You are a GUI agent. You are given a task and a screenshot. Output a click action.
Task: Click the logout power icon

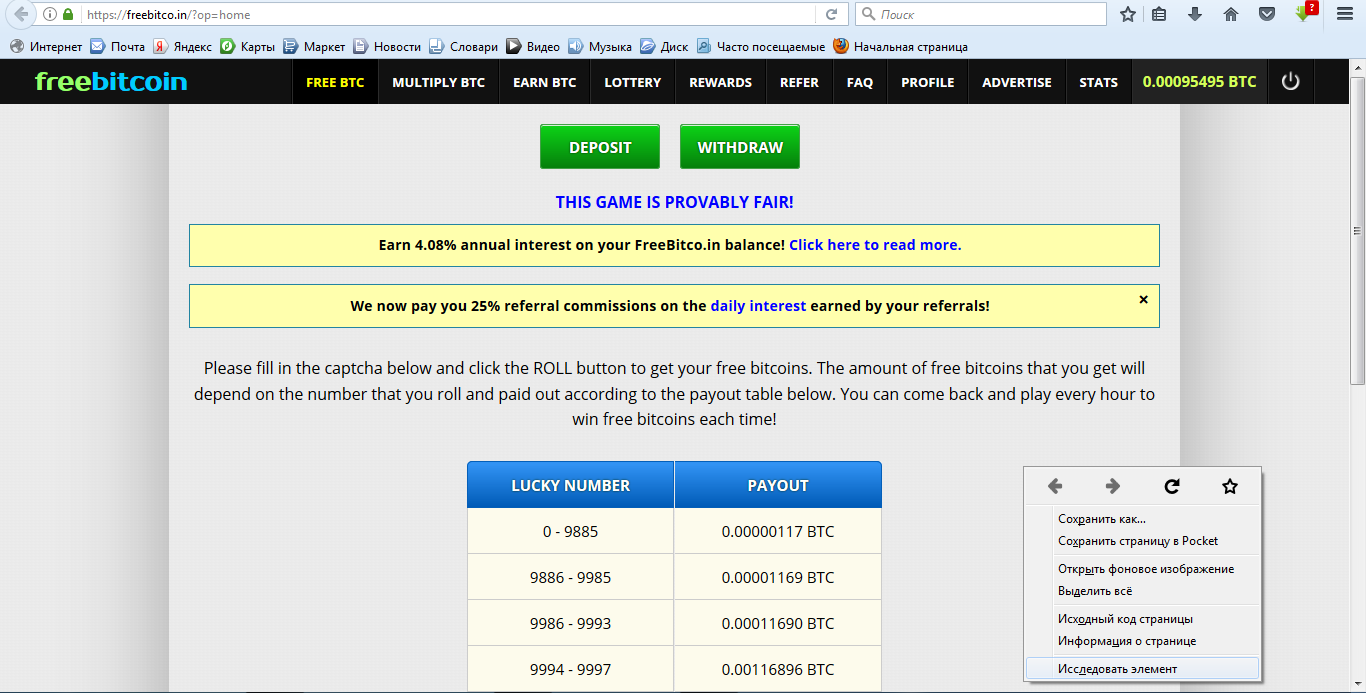[1290, 82]
